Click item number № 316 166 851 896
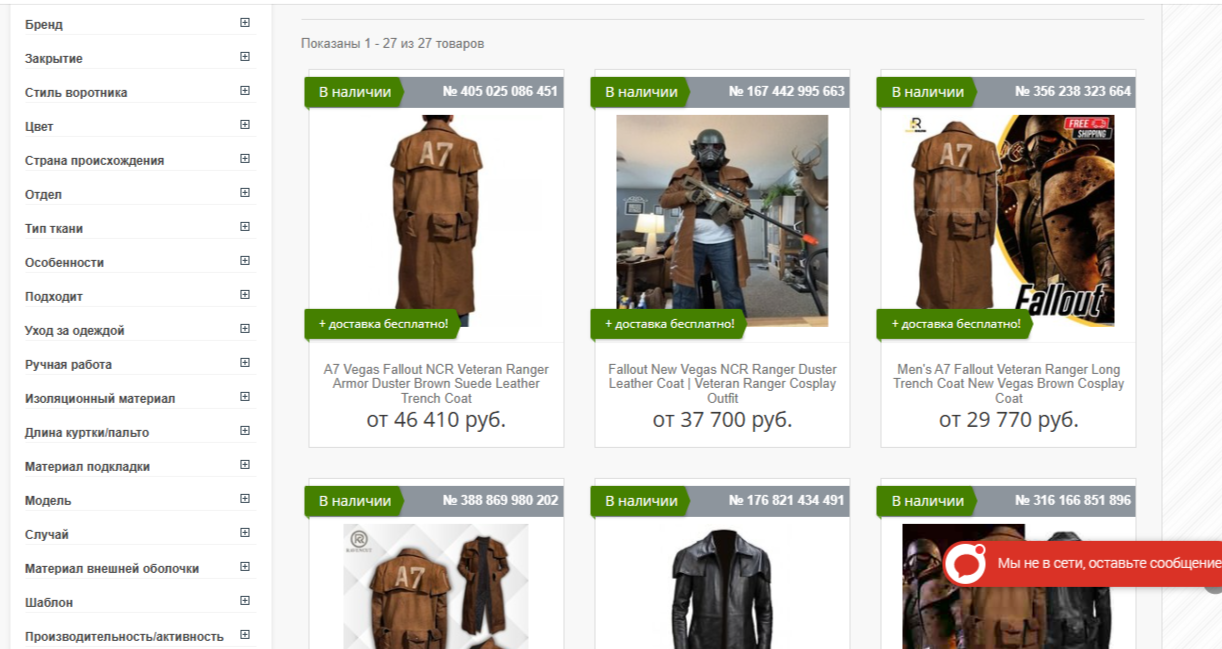 tap(1073, 500)
